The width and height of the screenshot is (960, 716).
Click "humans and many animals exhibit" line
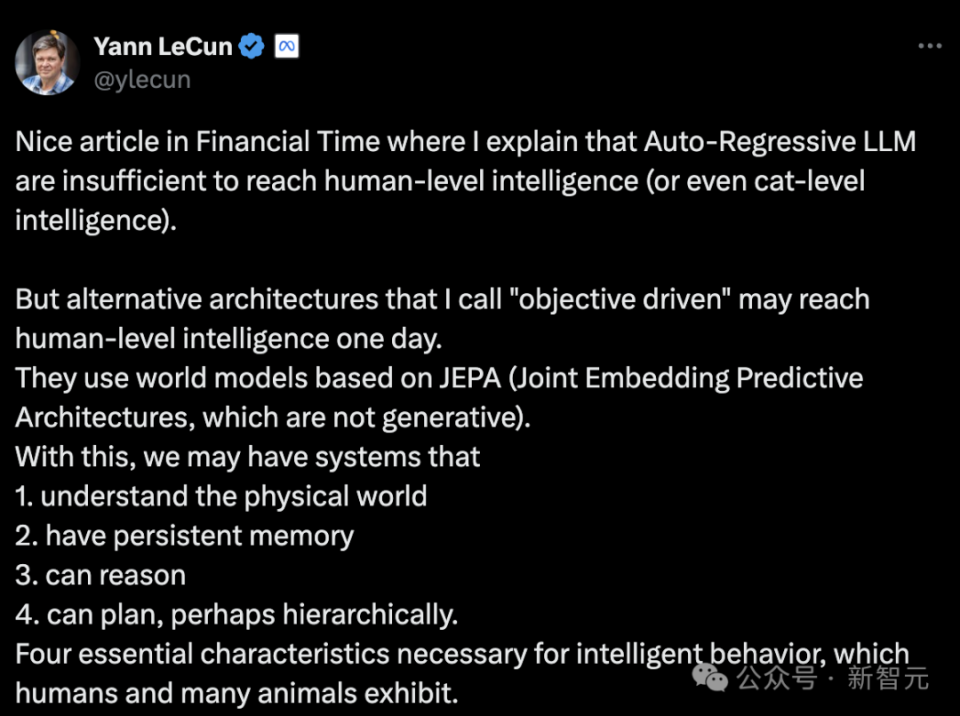coord(236,694)
